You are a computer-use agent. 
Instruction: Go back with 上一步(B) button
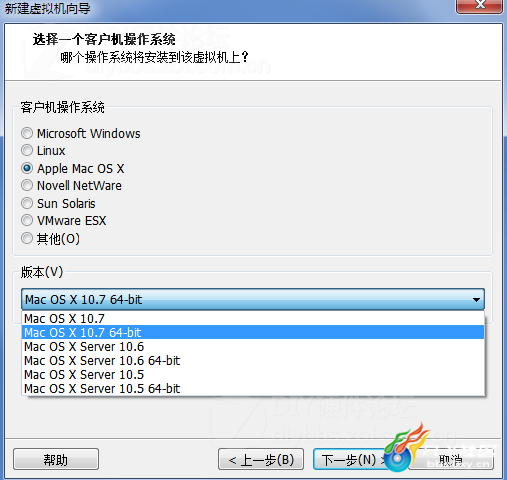pos(261,459)
